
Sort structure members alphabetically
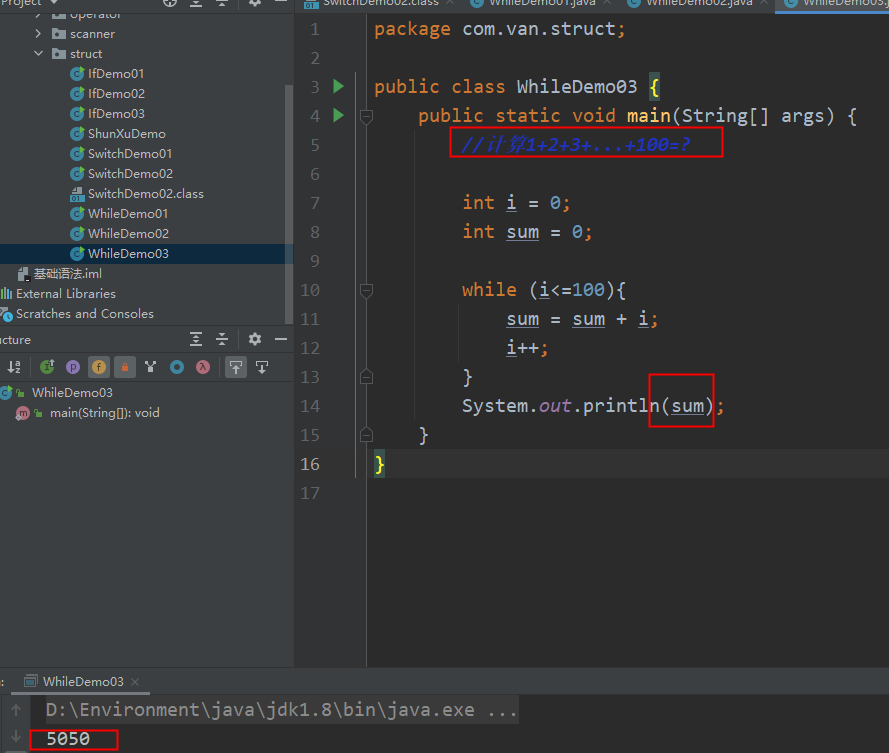click(14, 367)
